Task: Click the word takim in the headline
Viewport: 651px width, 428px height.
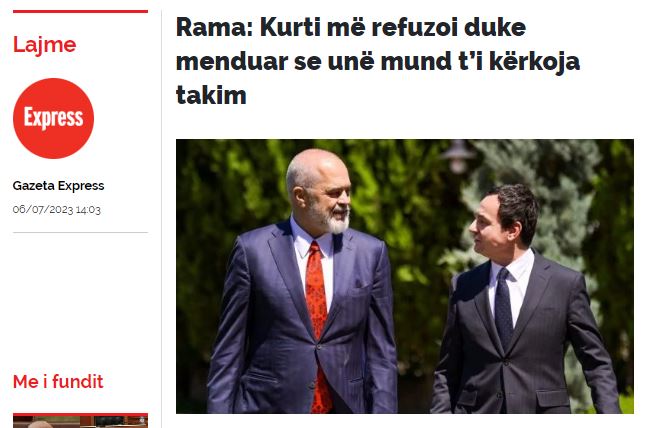Action: [x=211, y=95]
